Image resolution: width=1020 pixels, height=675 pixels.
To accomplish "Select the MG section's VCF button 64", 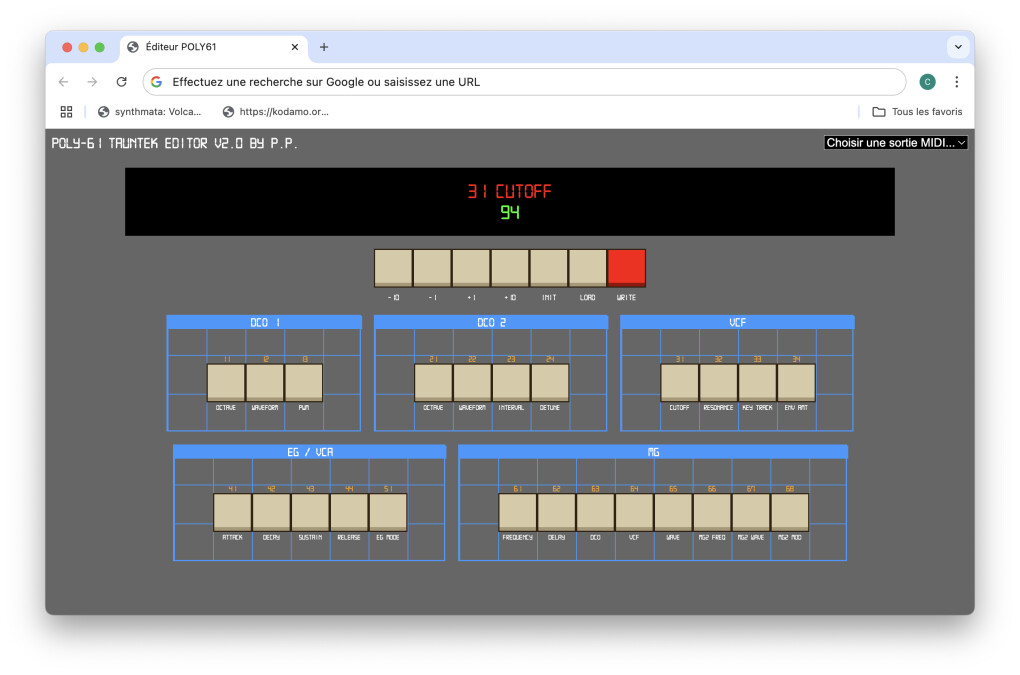I will [x=634, y=512].
